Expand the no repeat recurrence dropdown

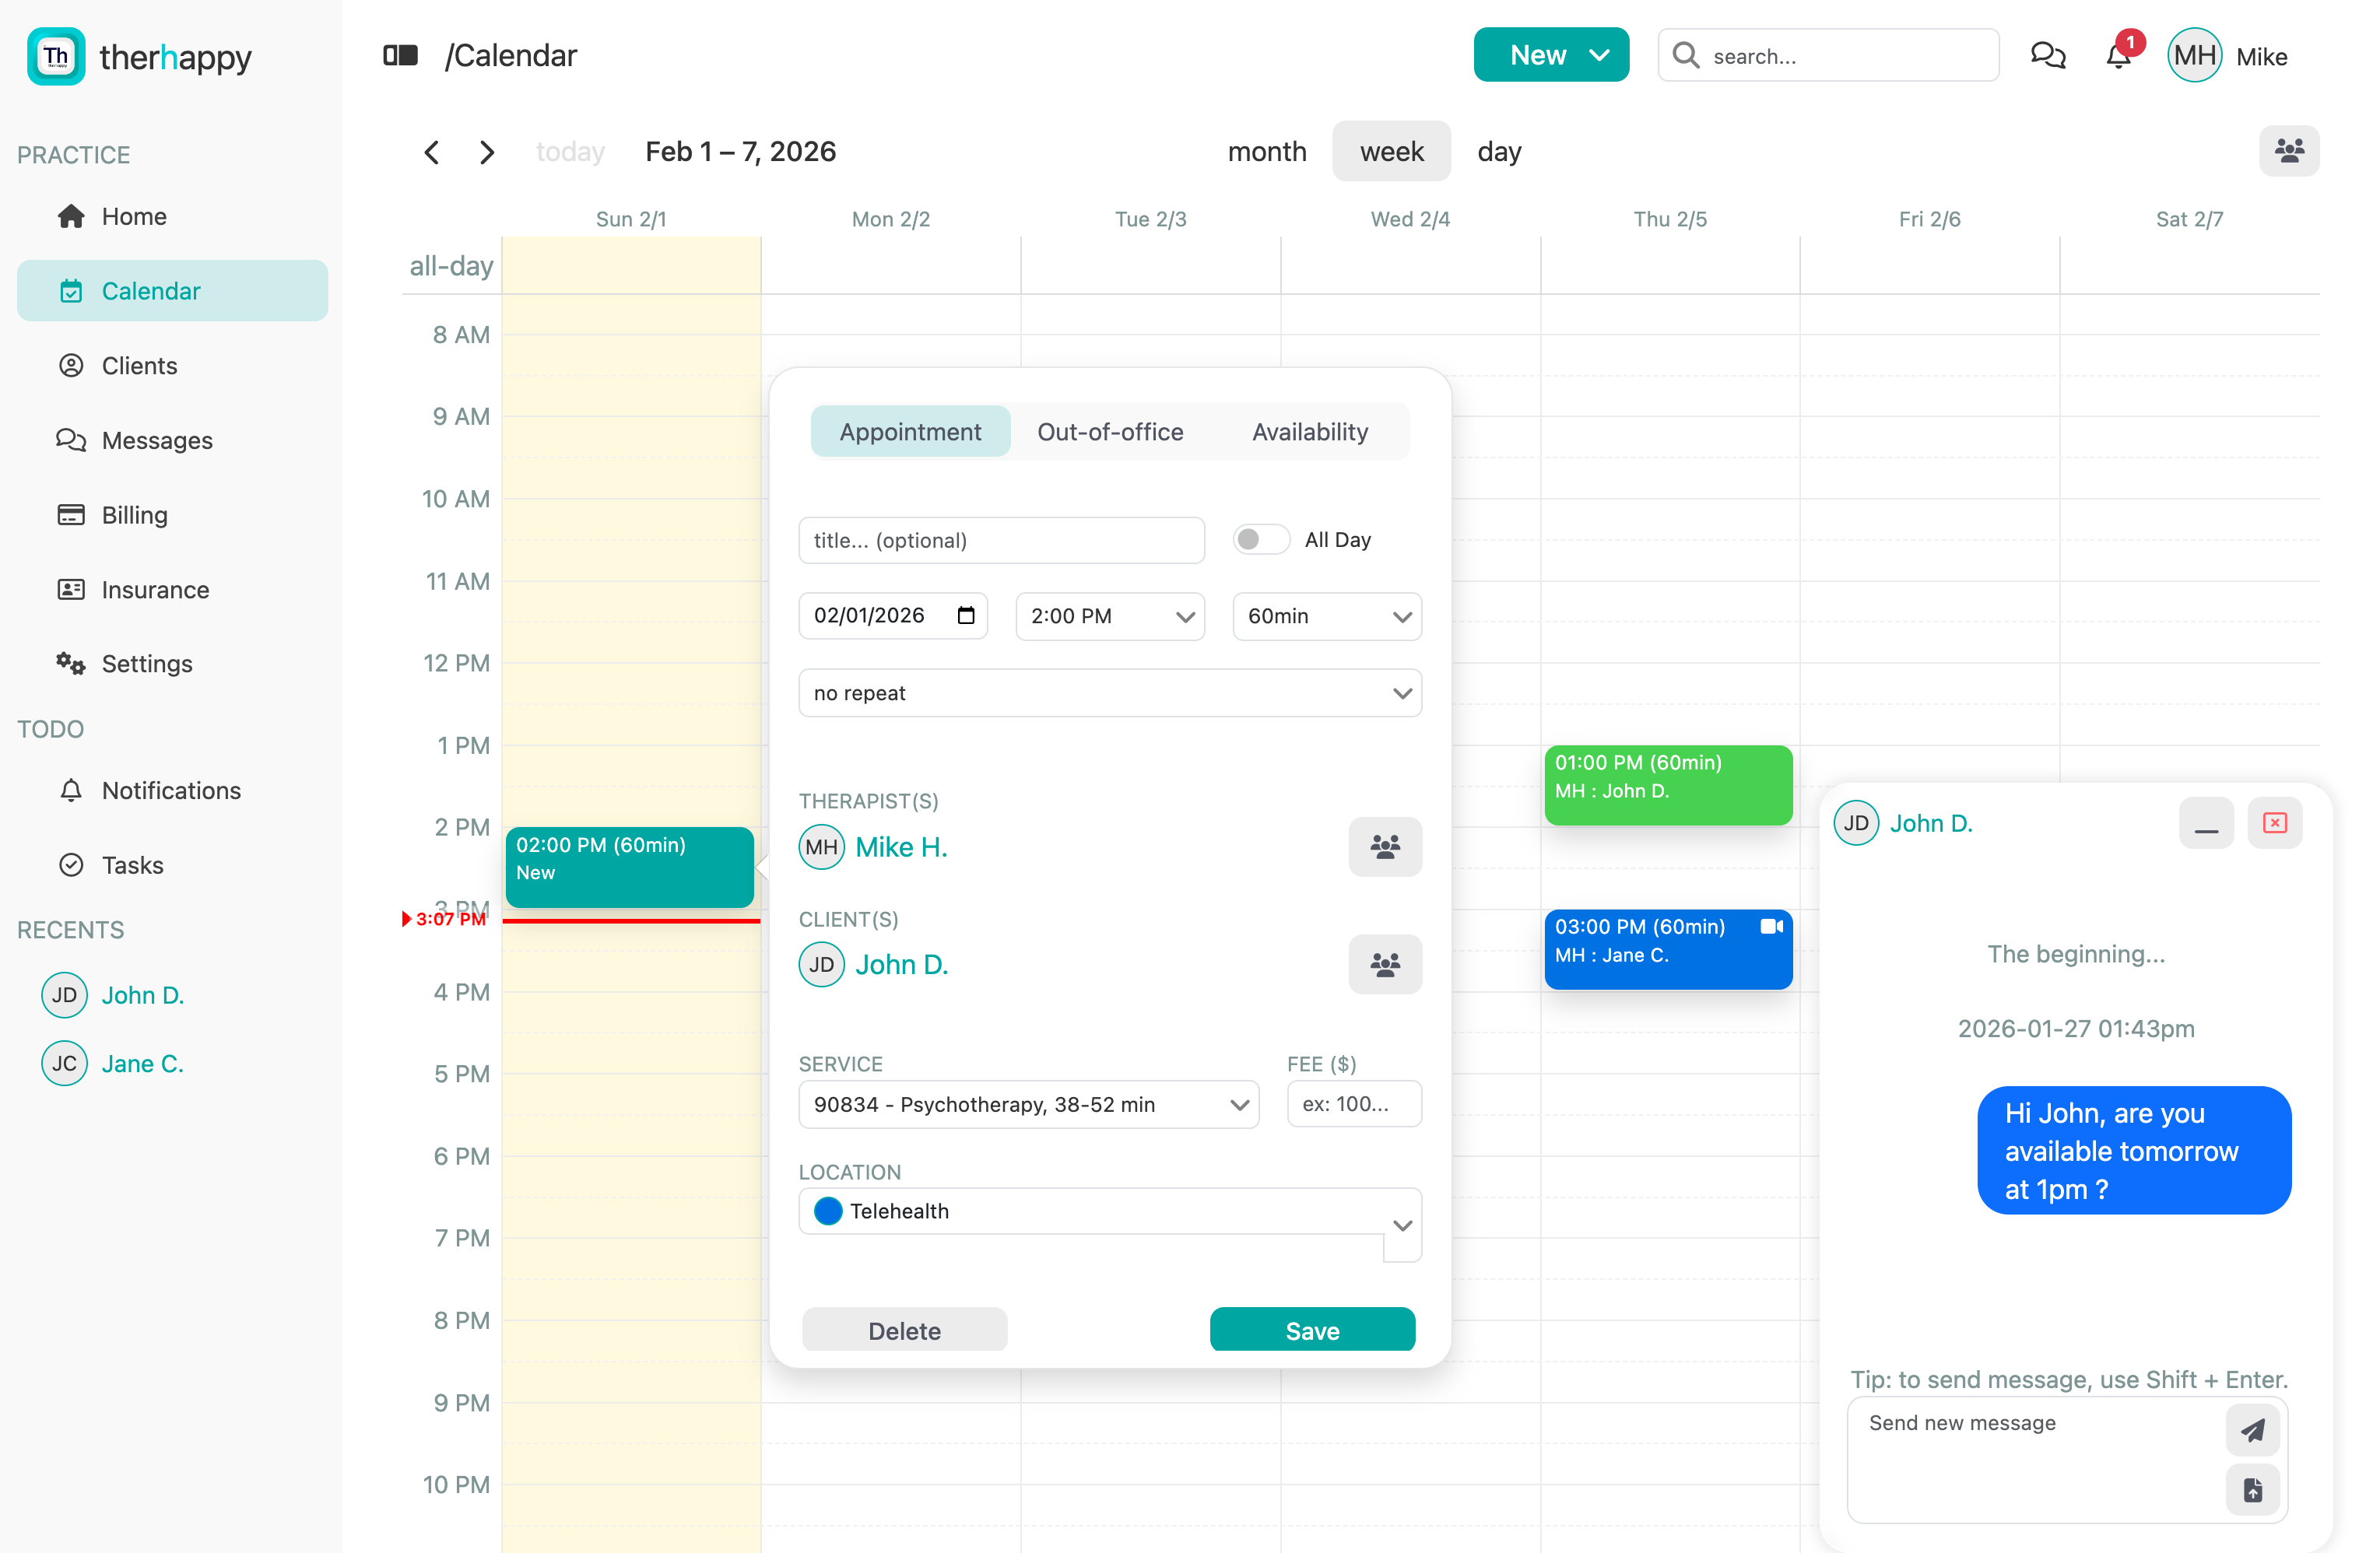[1109, 692]
